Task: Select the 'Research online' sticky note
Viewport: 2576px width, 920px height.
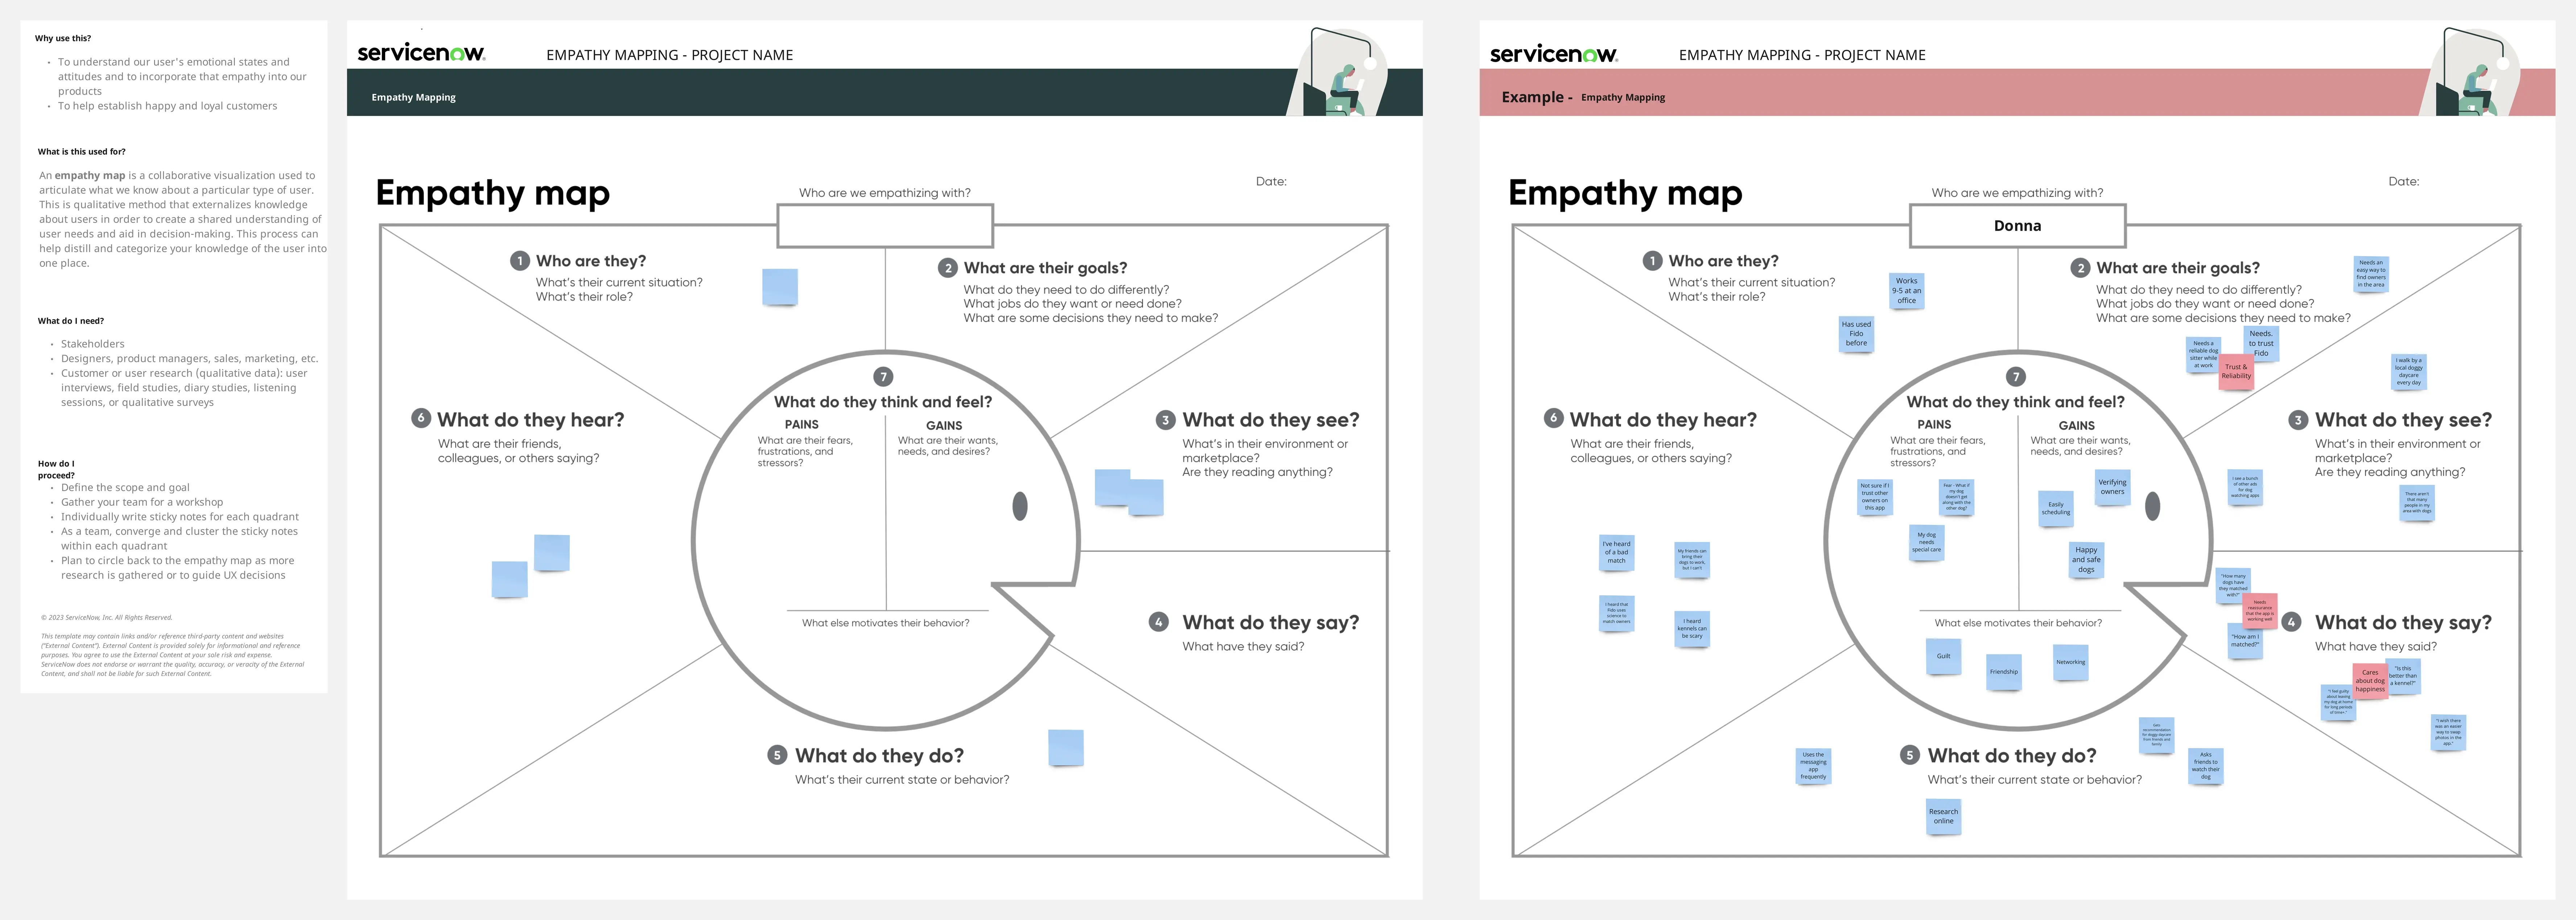Action: (1943, 816)
